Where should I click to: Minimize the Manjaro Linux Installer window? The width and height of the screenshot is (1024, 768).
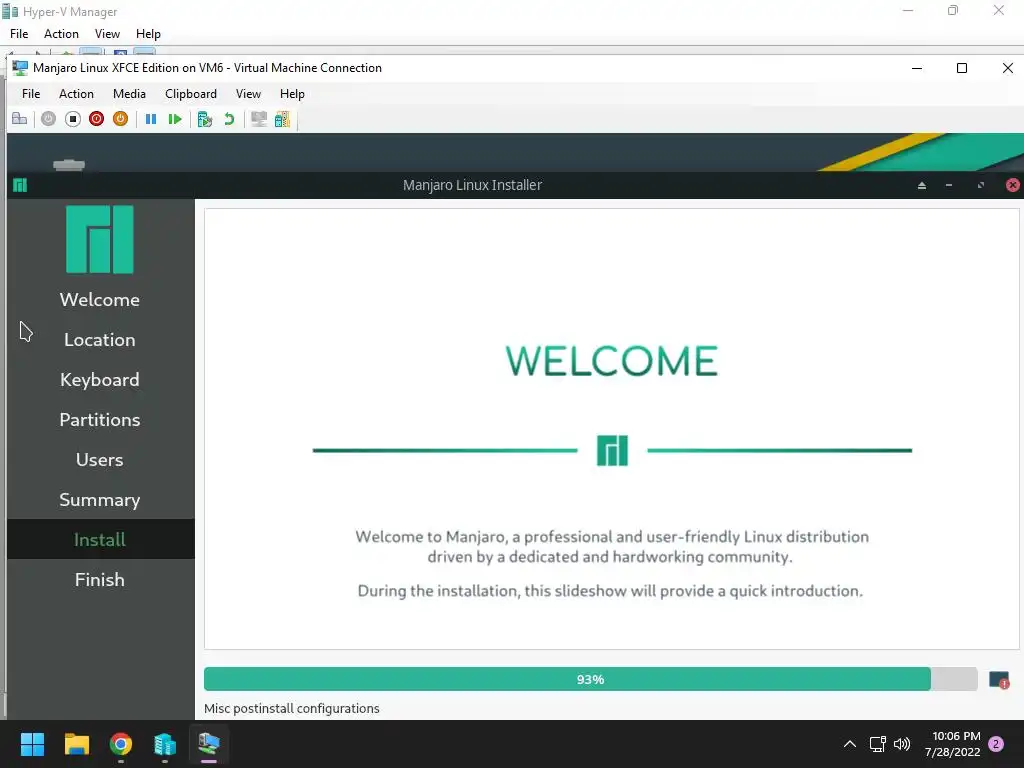coord(949,185)
